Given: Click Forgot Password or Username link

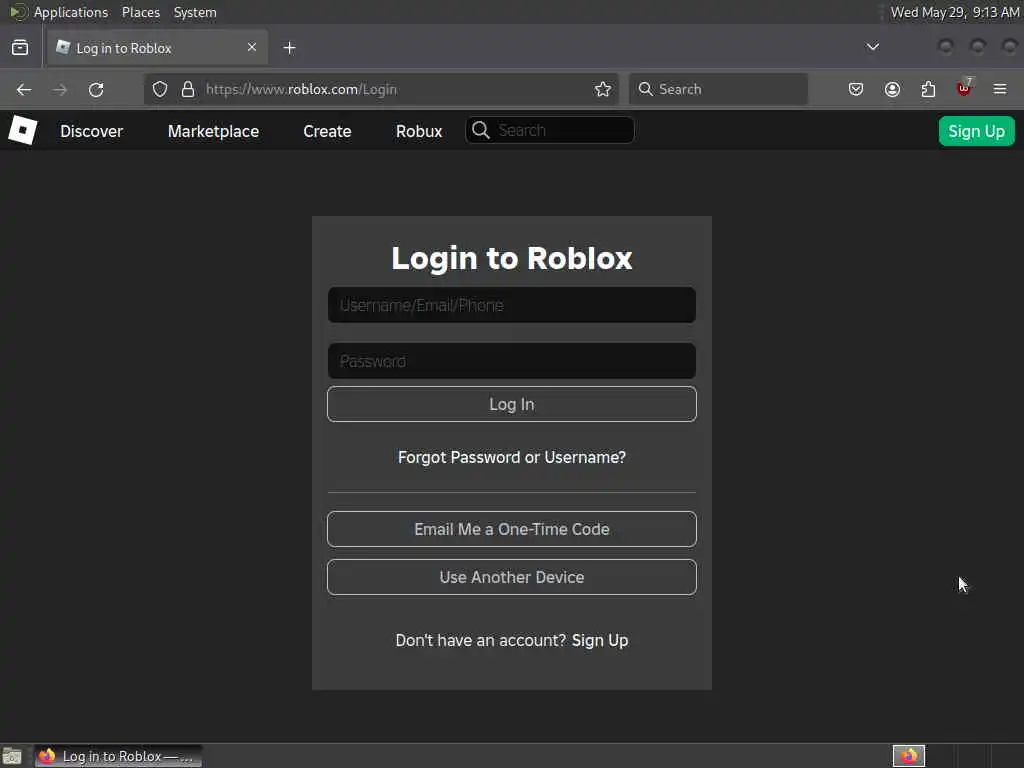Looking at the screenshot, I should click(x=511, y=457).
